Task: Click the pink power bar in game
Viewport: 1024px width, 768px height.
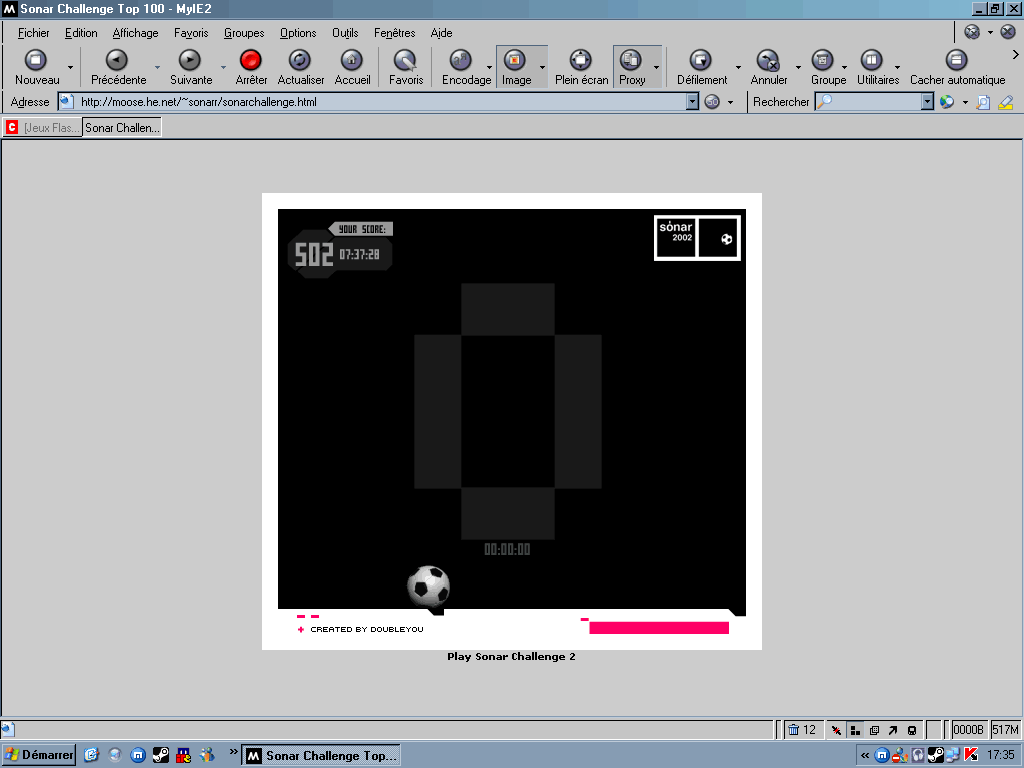Action: [658, 628]
